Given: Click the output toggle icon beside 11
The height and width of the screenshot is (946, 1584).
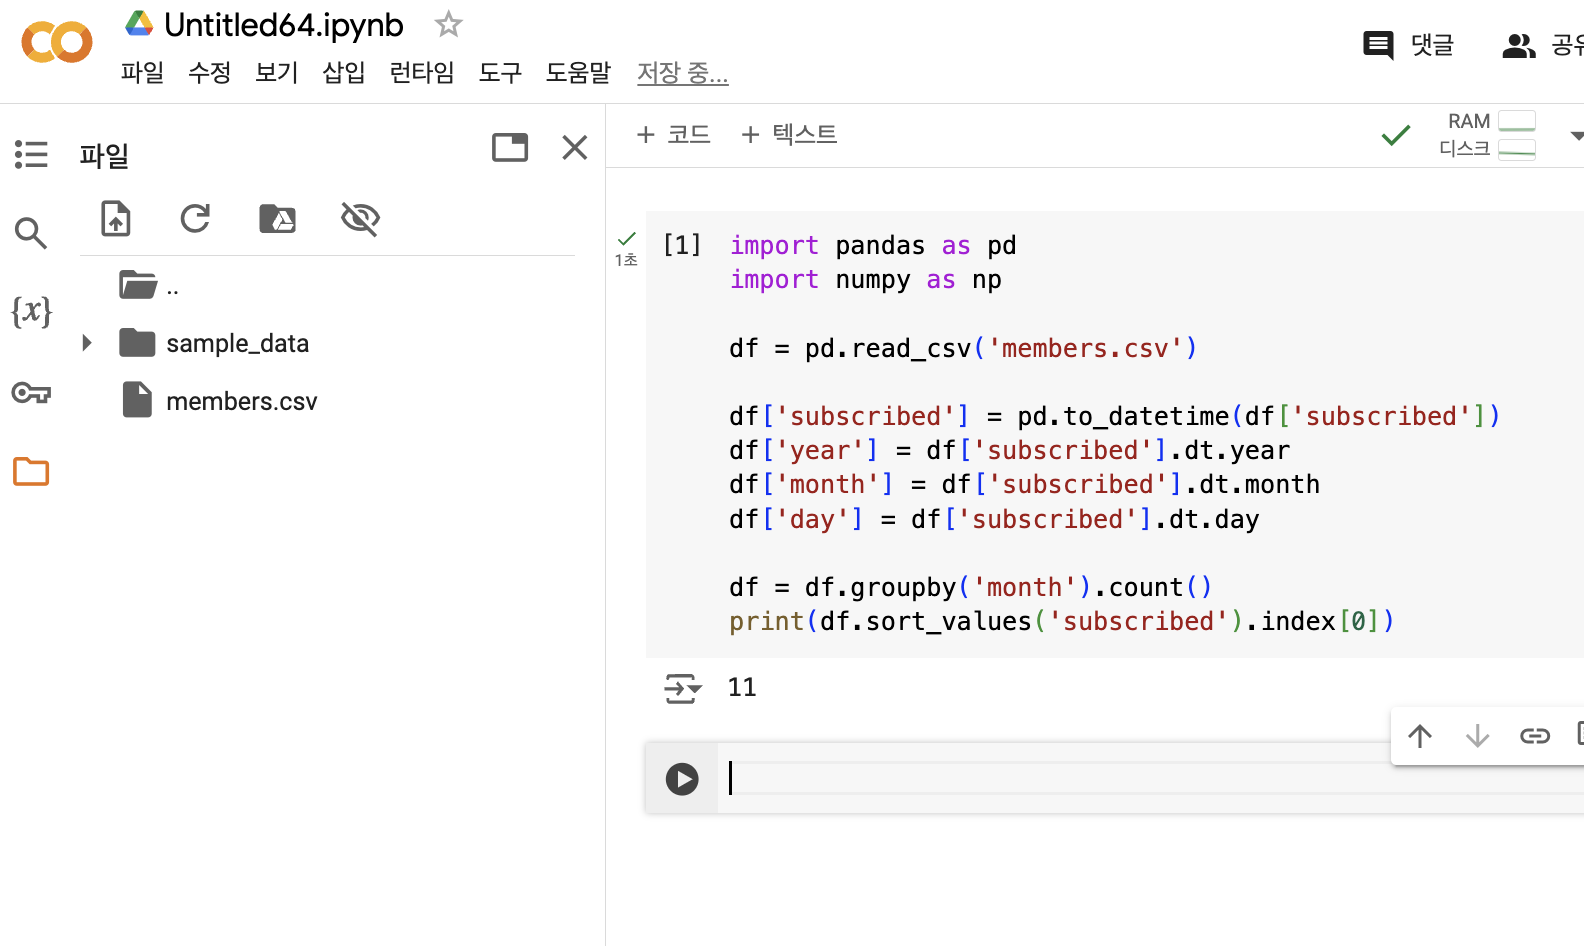Looking at the screenshot, I should (683, 688).
